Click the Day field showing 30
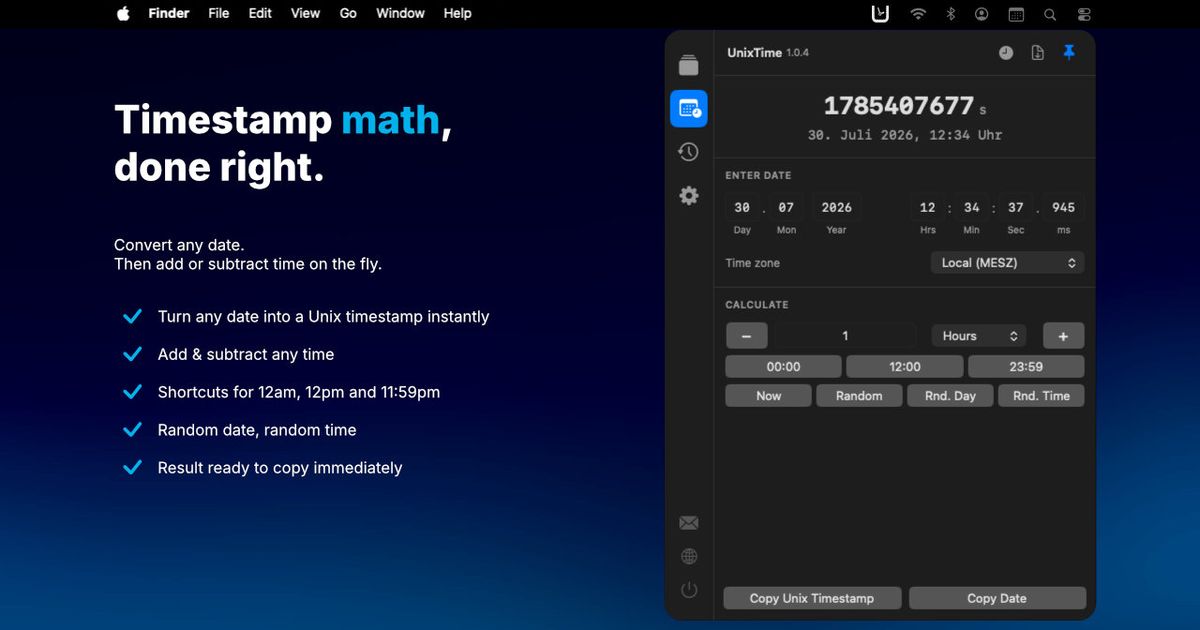 (742, 207)
